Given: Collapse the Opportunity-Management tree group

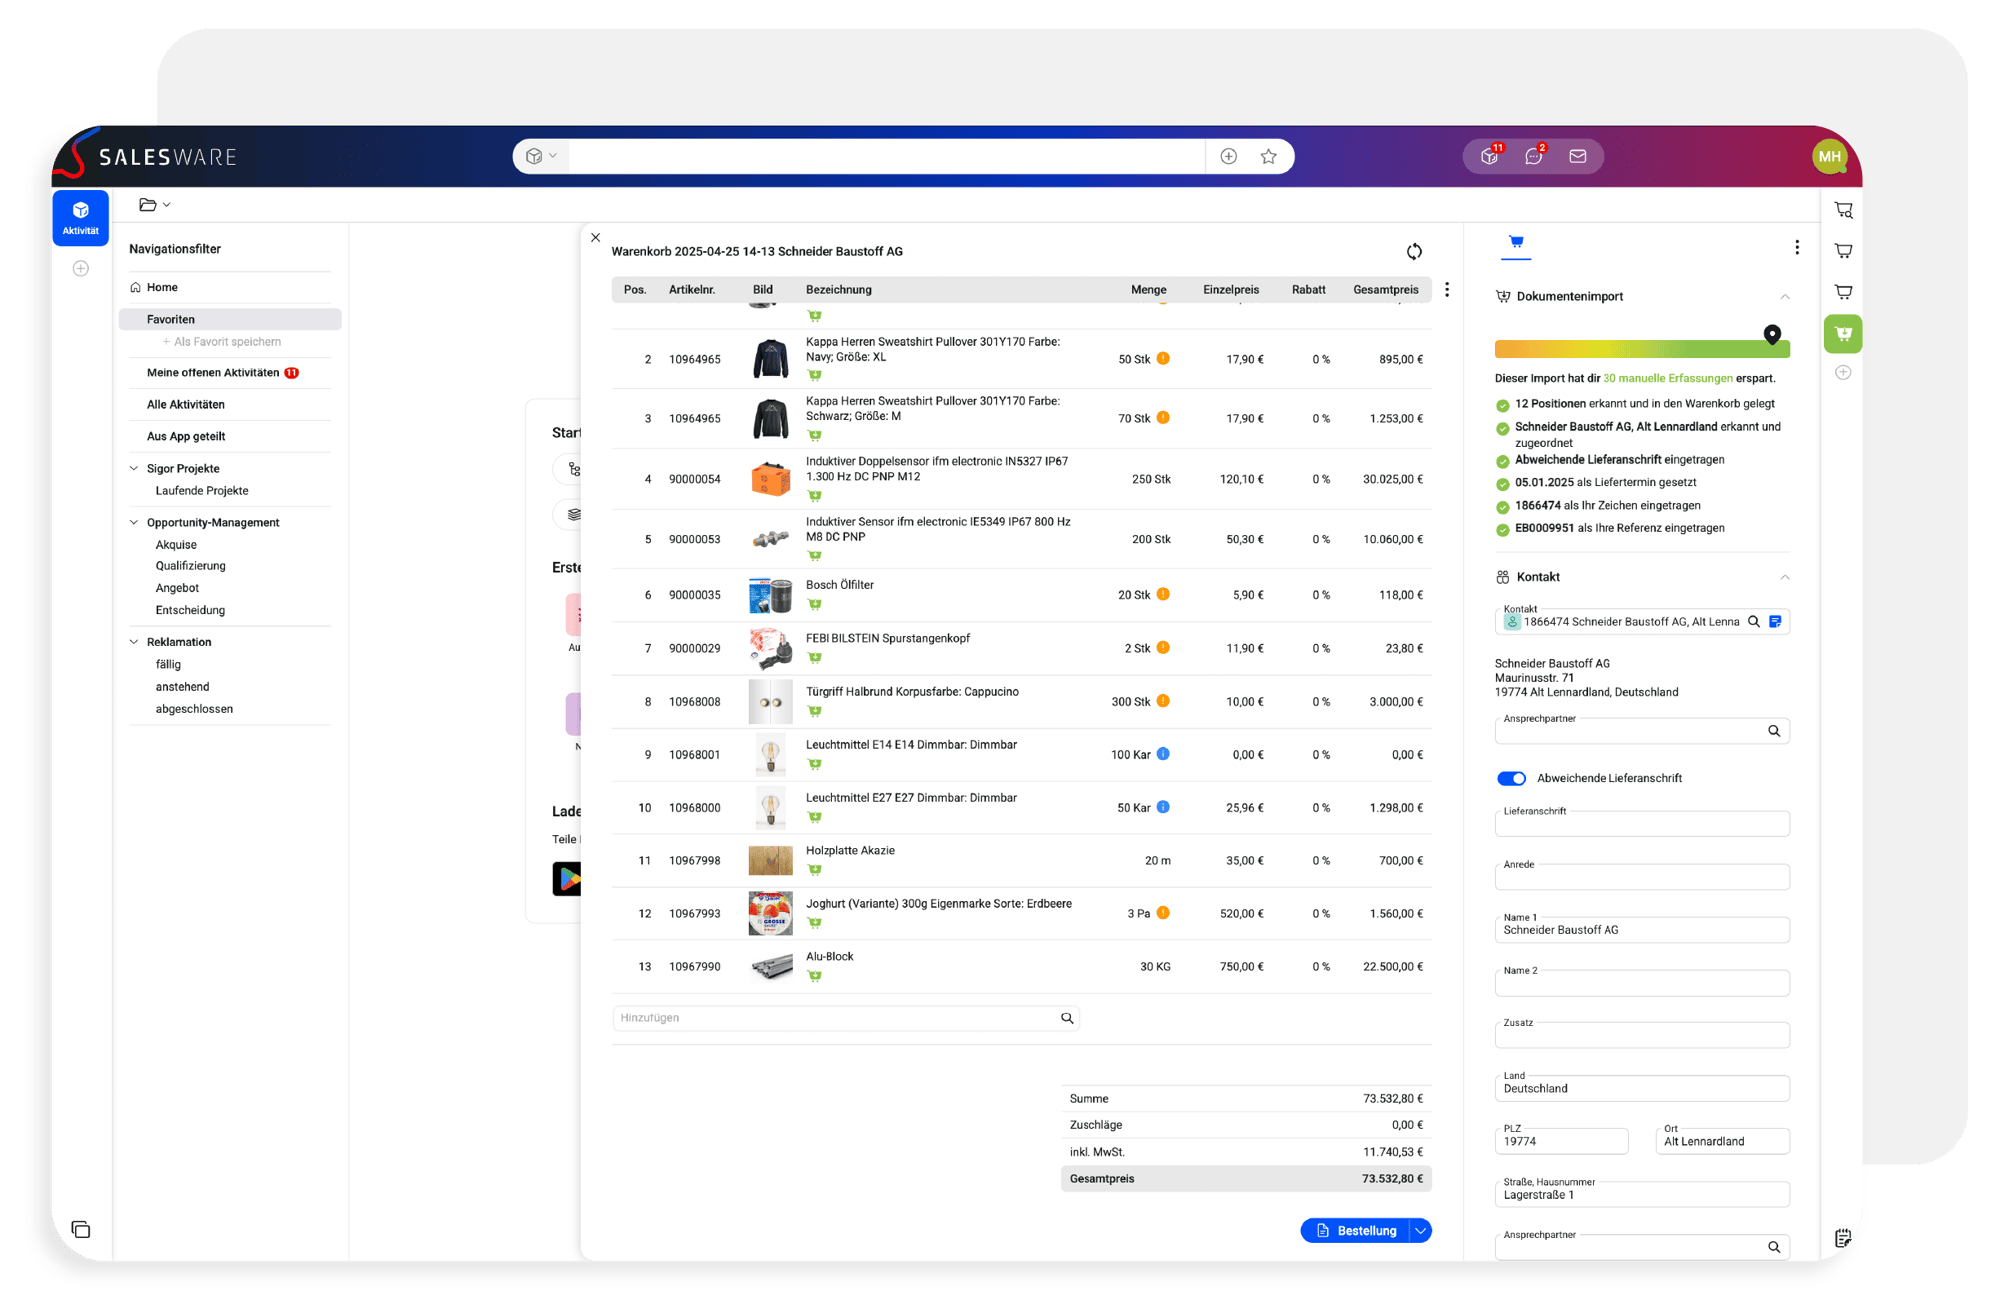Looking at the screenshot, I should click(134, 523).
